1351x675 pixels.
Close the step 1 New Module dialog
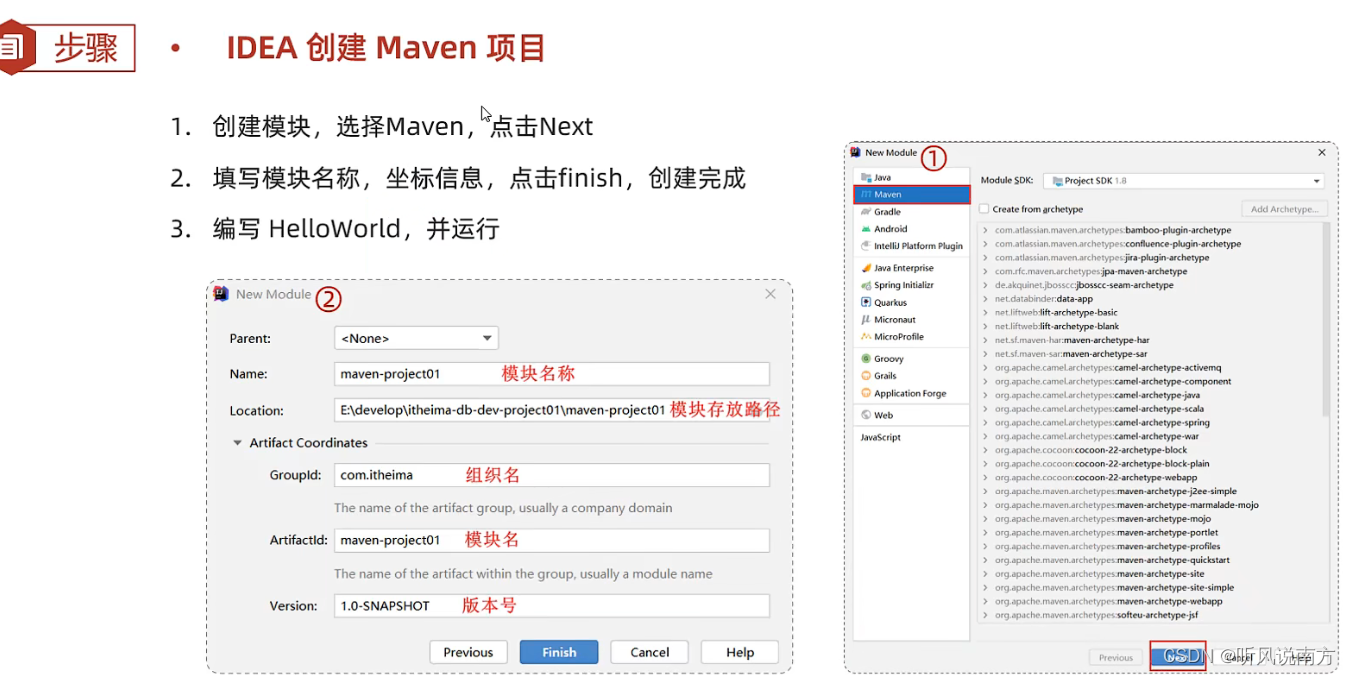tap(1322, 153)
